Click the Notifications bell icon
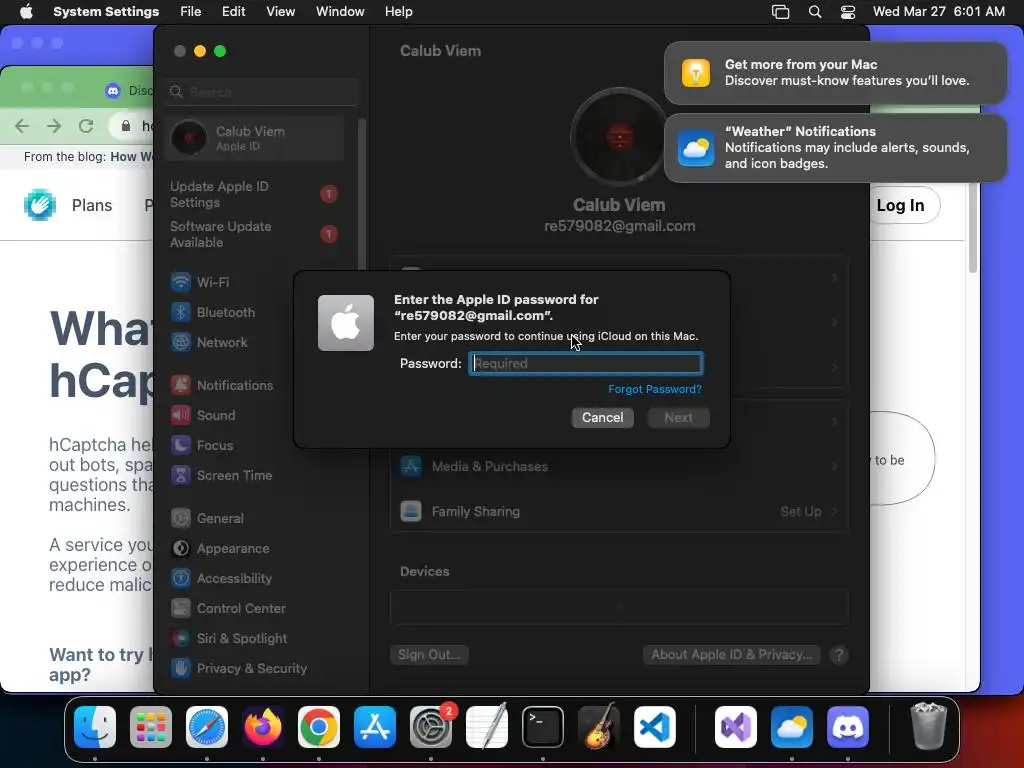This screenshot has height=768, width=1024. (x=180, y=385)
